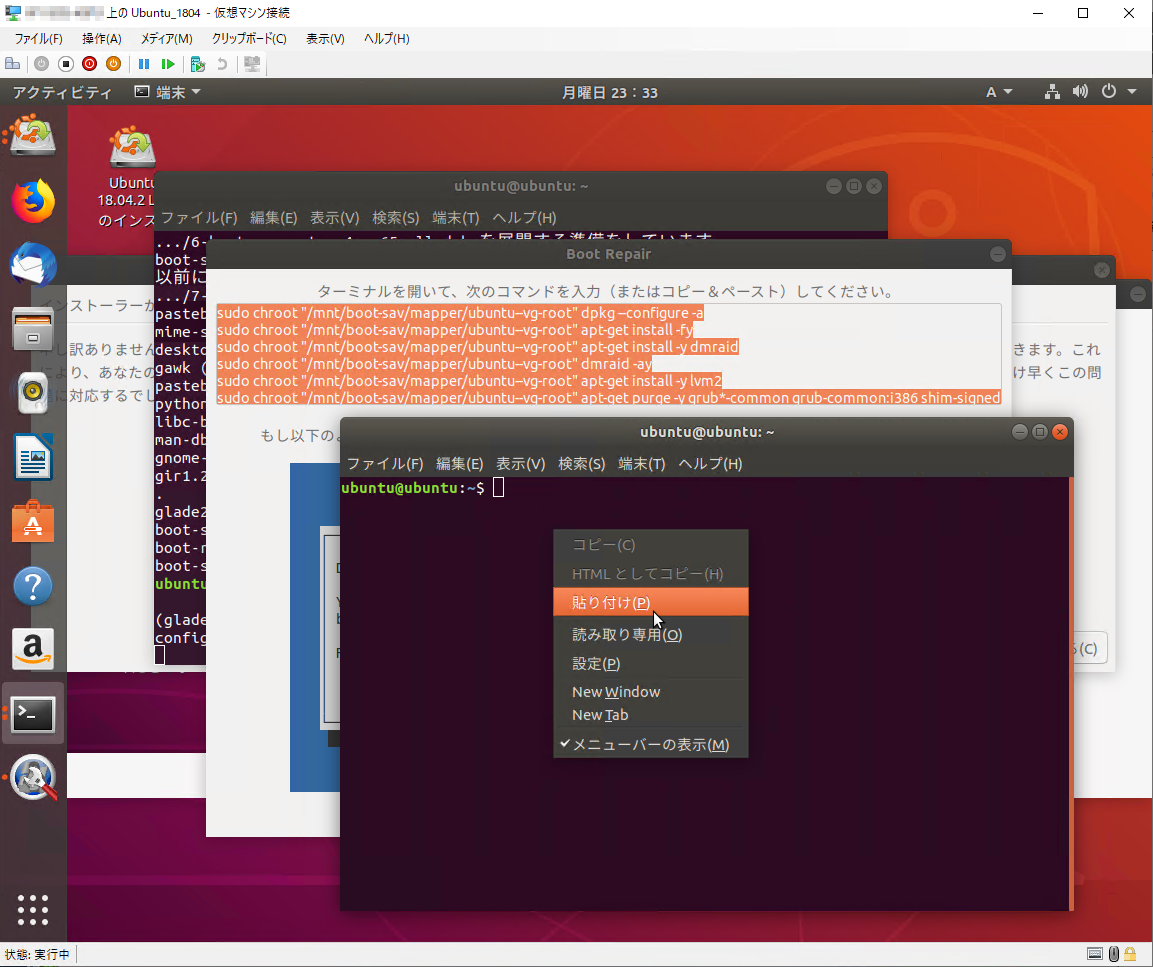Click the lock icon in Hyper-V status bar

(1130, 954)
